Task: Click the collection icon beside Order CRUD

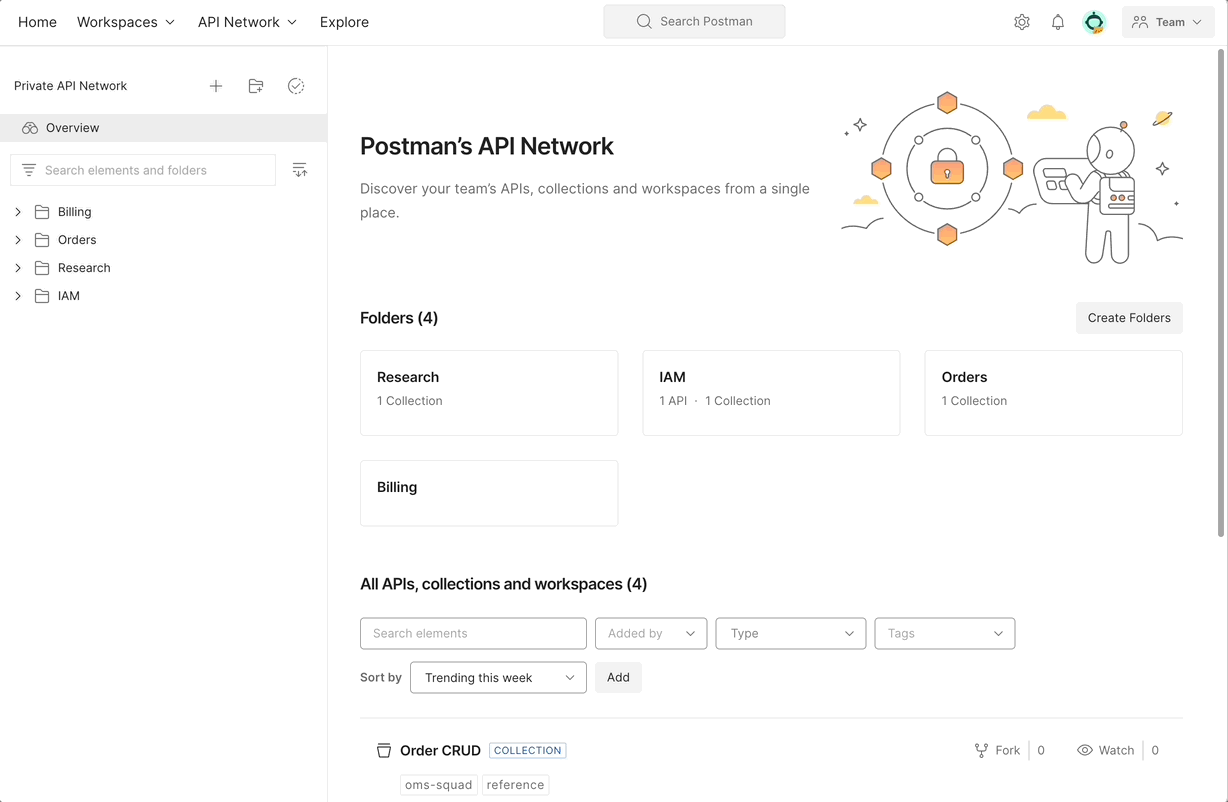Action: (x=384, y=750)
